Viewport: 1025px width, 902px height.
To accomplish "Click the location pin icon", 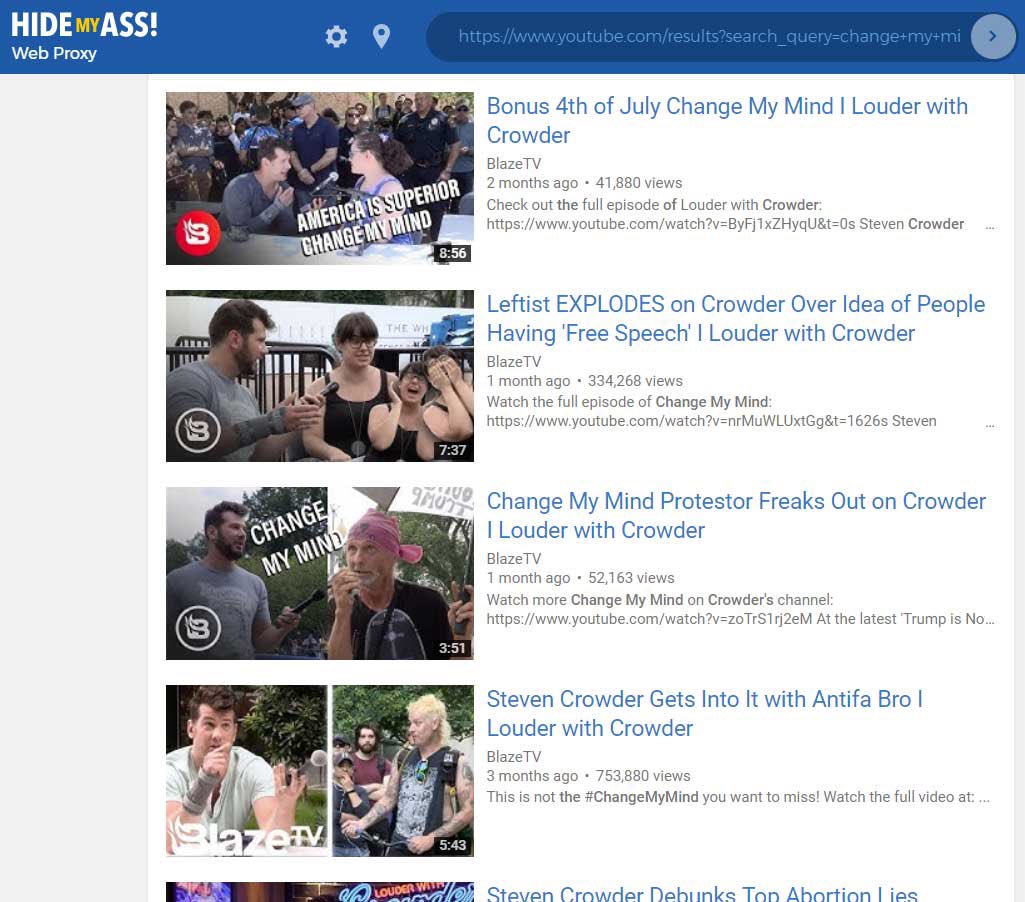I will click(381, 36).
